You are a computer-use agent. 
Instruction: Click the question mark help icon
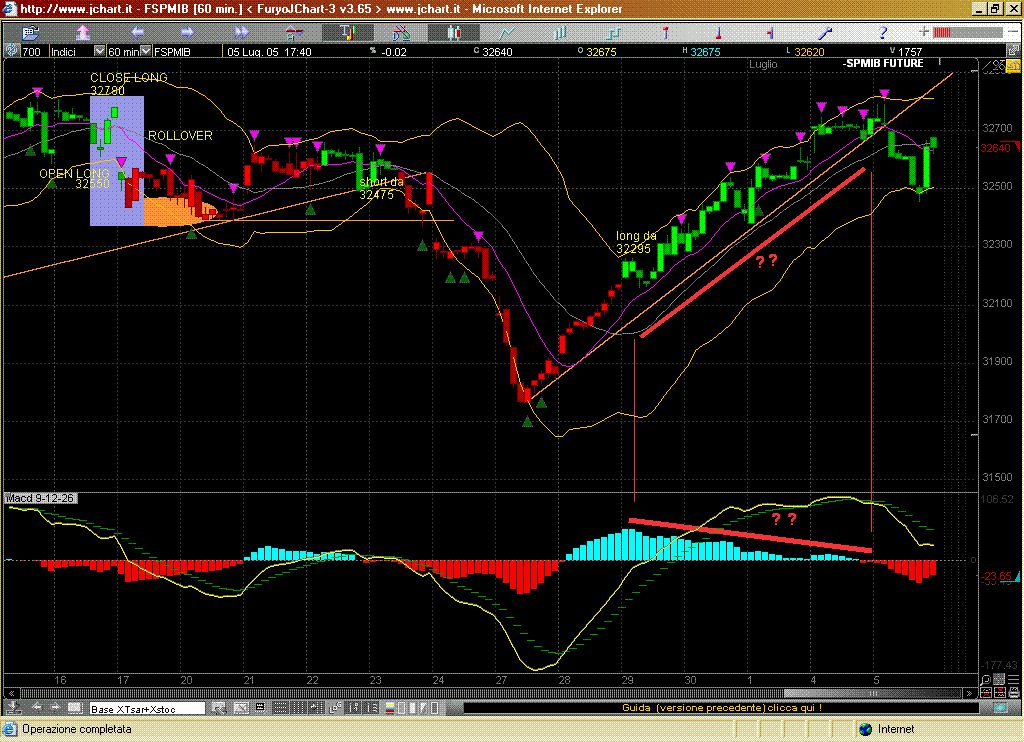883,32
